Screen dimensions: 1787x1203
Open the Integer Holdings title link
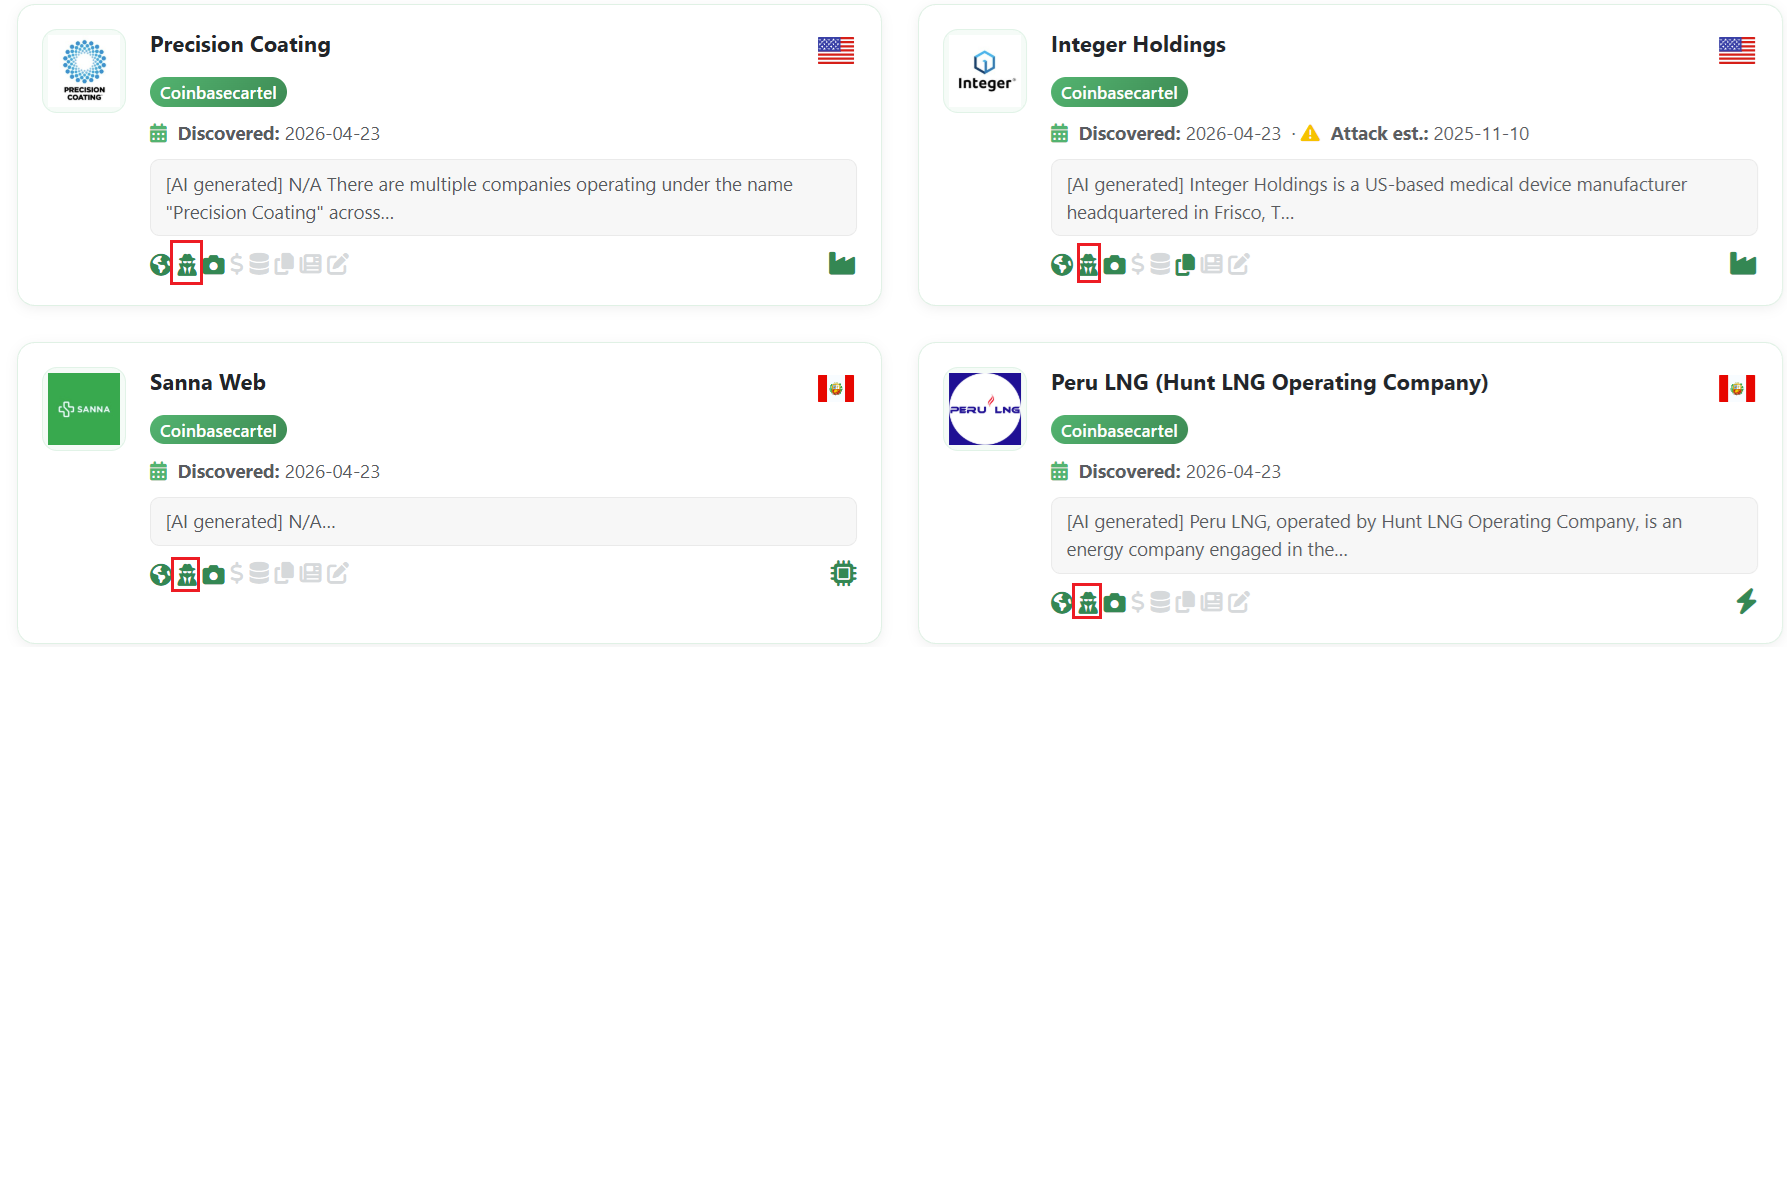[1137, 45]
